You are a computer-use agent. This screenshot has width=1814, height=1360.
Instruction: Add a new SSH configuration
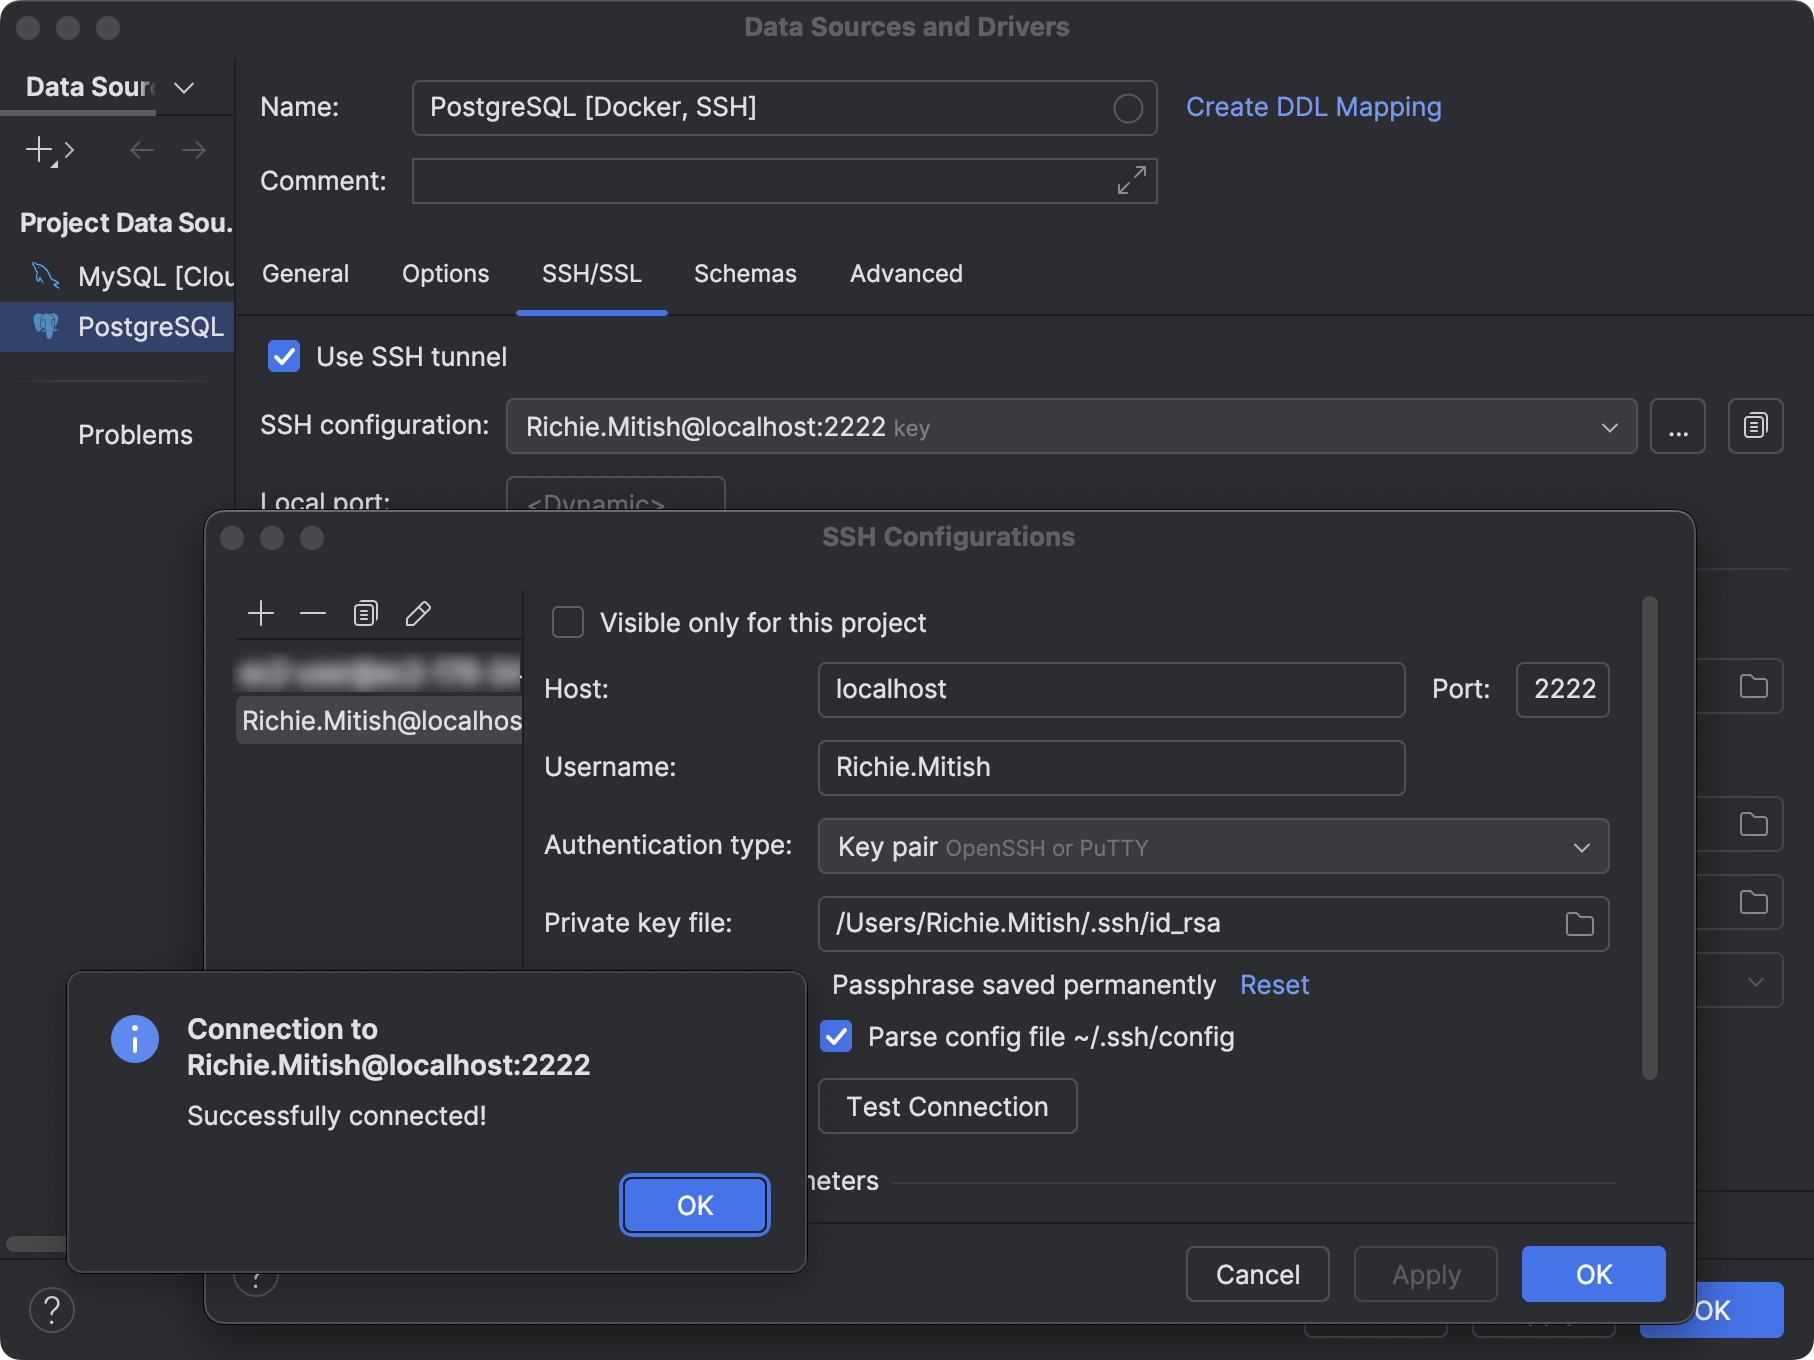pyautogui.click(x=261, y=613)
